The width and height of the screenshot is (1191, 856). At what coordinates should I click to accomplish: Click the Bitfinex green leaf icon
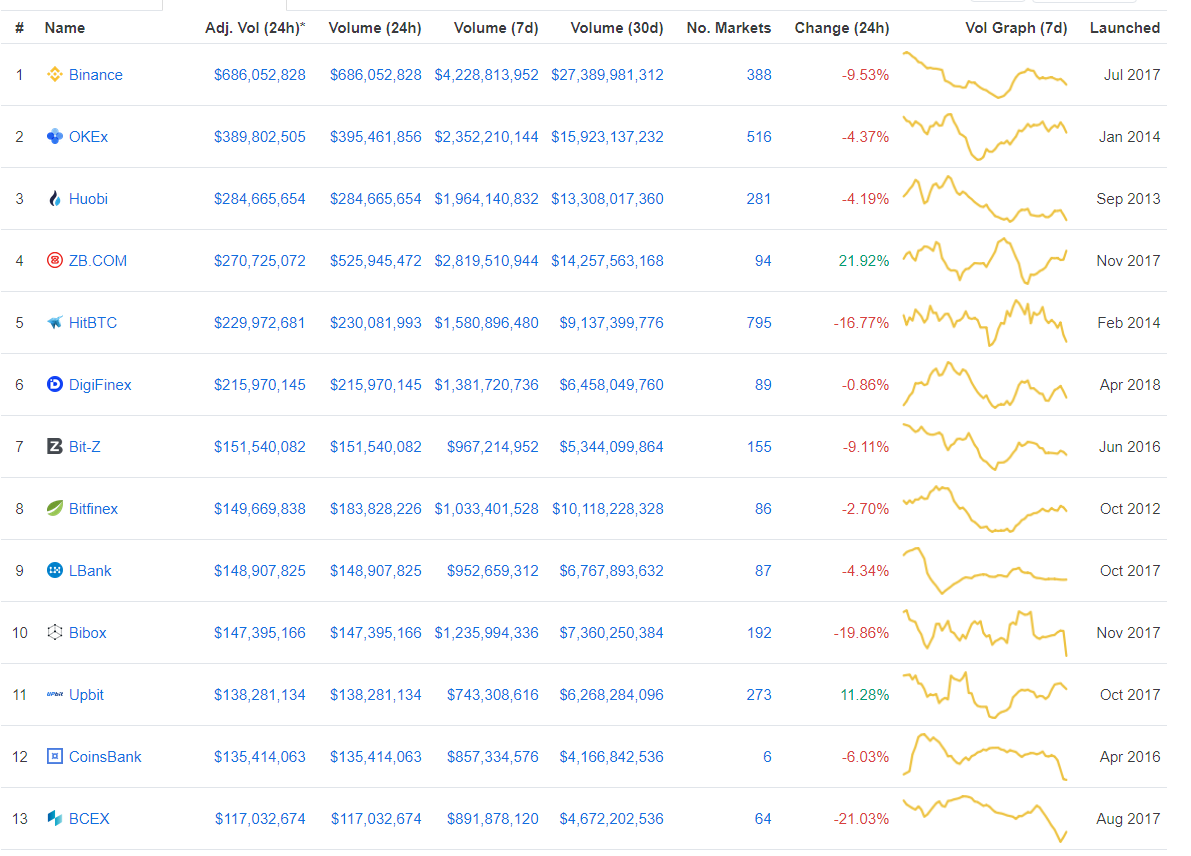click(x=55, y=509)
